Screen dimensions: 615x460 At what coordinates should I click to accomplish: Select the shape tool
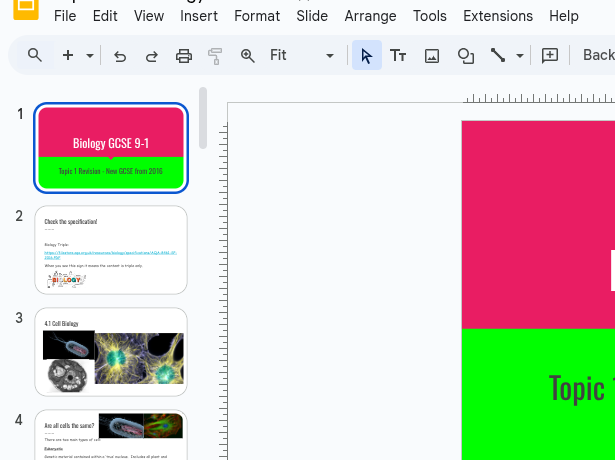tap(465, 56)
